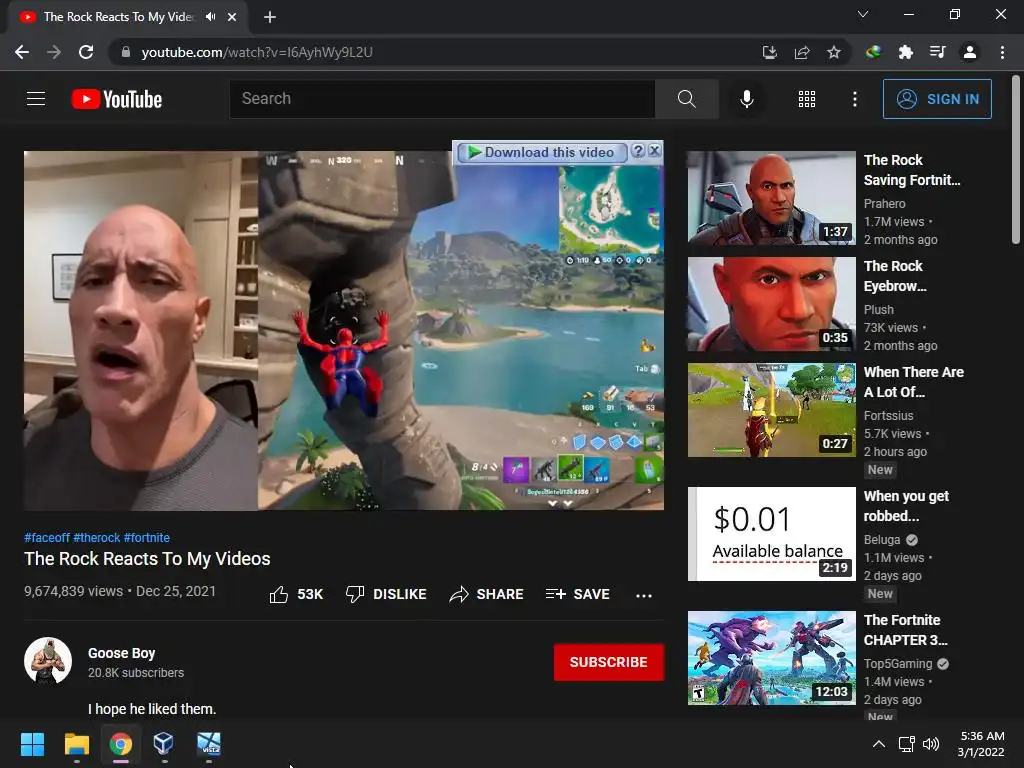The height and width of the screenshot is (768, 1024).
Task: Click the search magnifier button
Action: 686,99
